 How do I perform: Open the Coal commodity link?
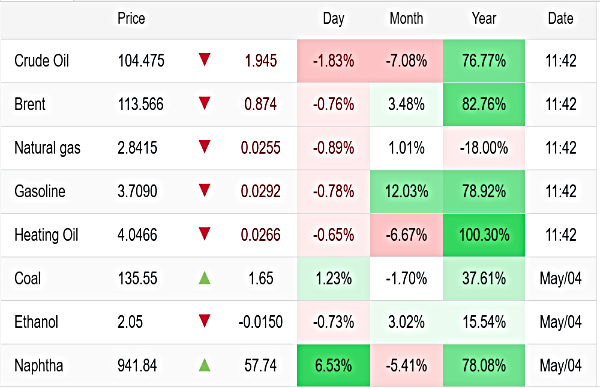[28, 278]
